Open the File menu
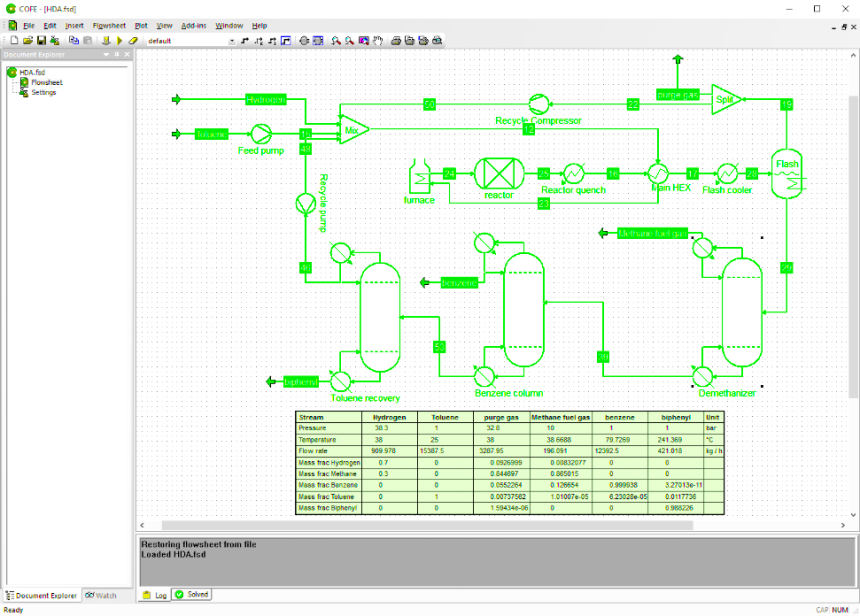Viewport: 860px width, 616px height. click(29, 26)
